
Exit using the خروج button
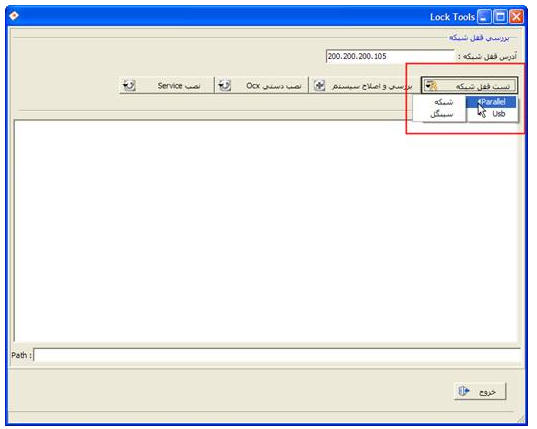point(480,391)
